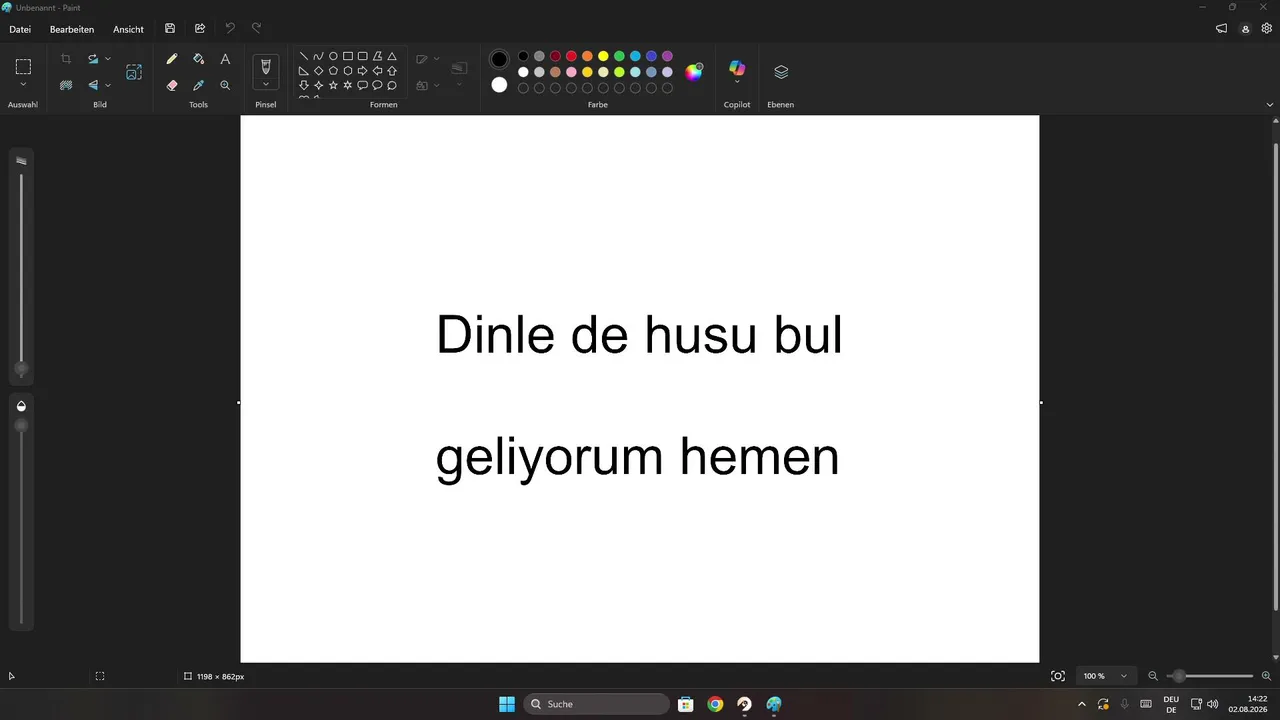
Task: Open the Bearbeiten menu
Action: coord(72,29)
